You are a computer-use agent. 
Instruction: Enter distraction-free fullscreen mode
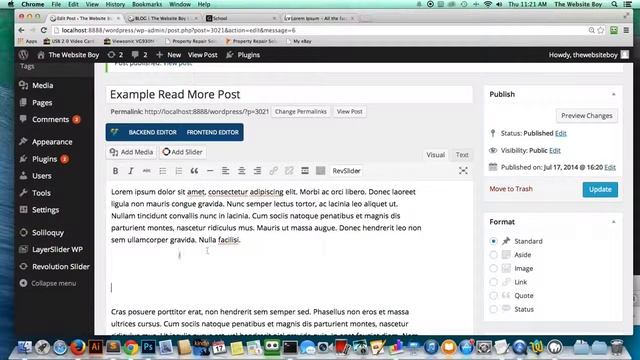(463, 171)
